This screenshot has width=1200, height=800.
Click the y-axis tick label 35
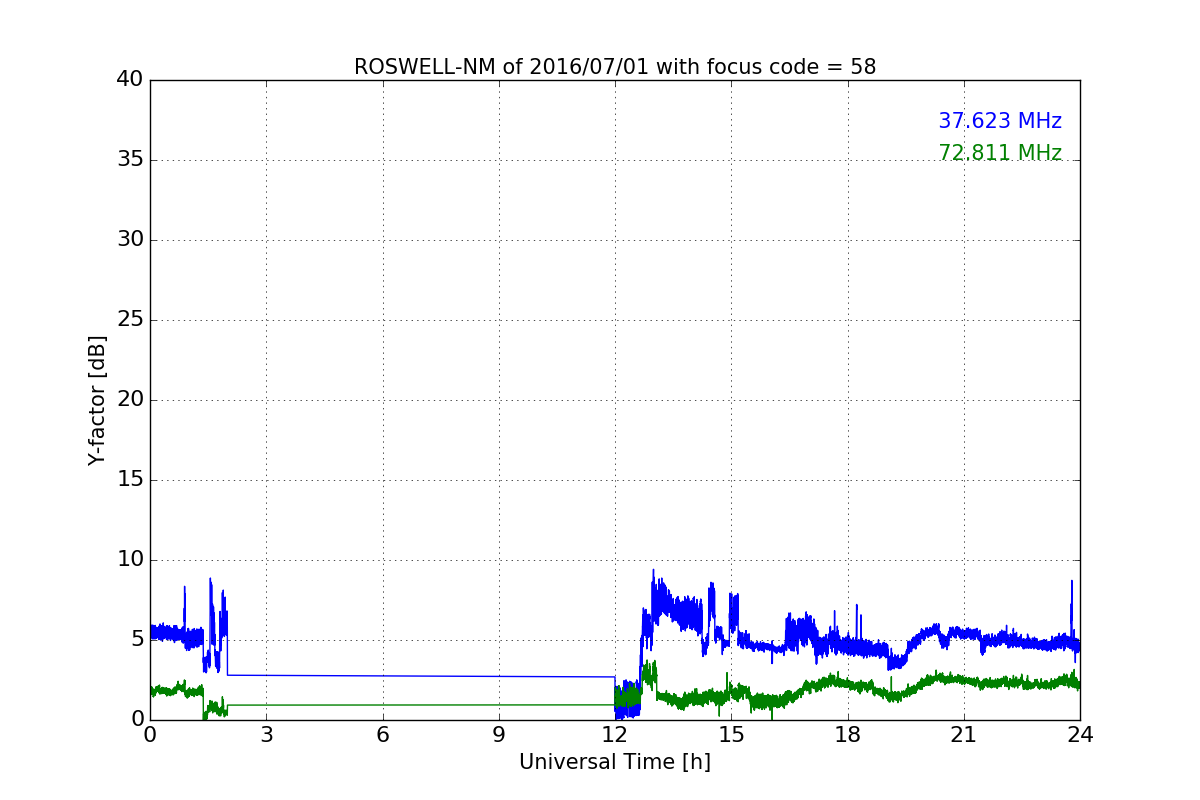[x=130, y=160]
